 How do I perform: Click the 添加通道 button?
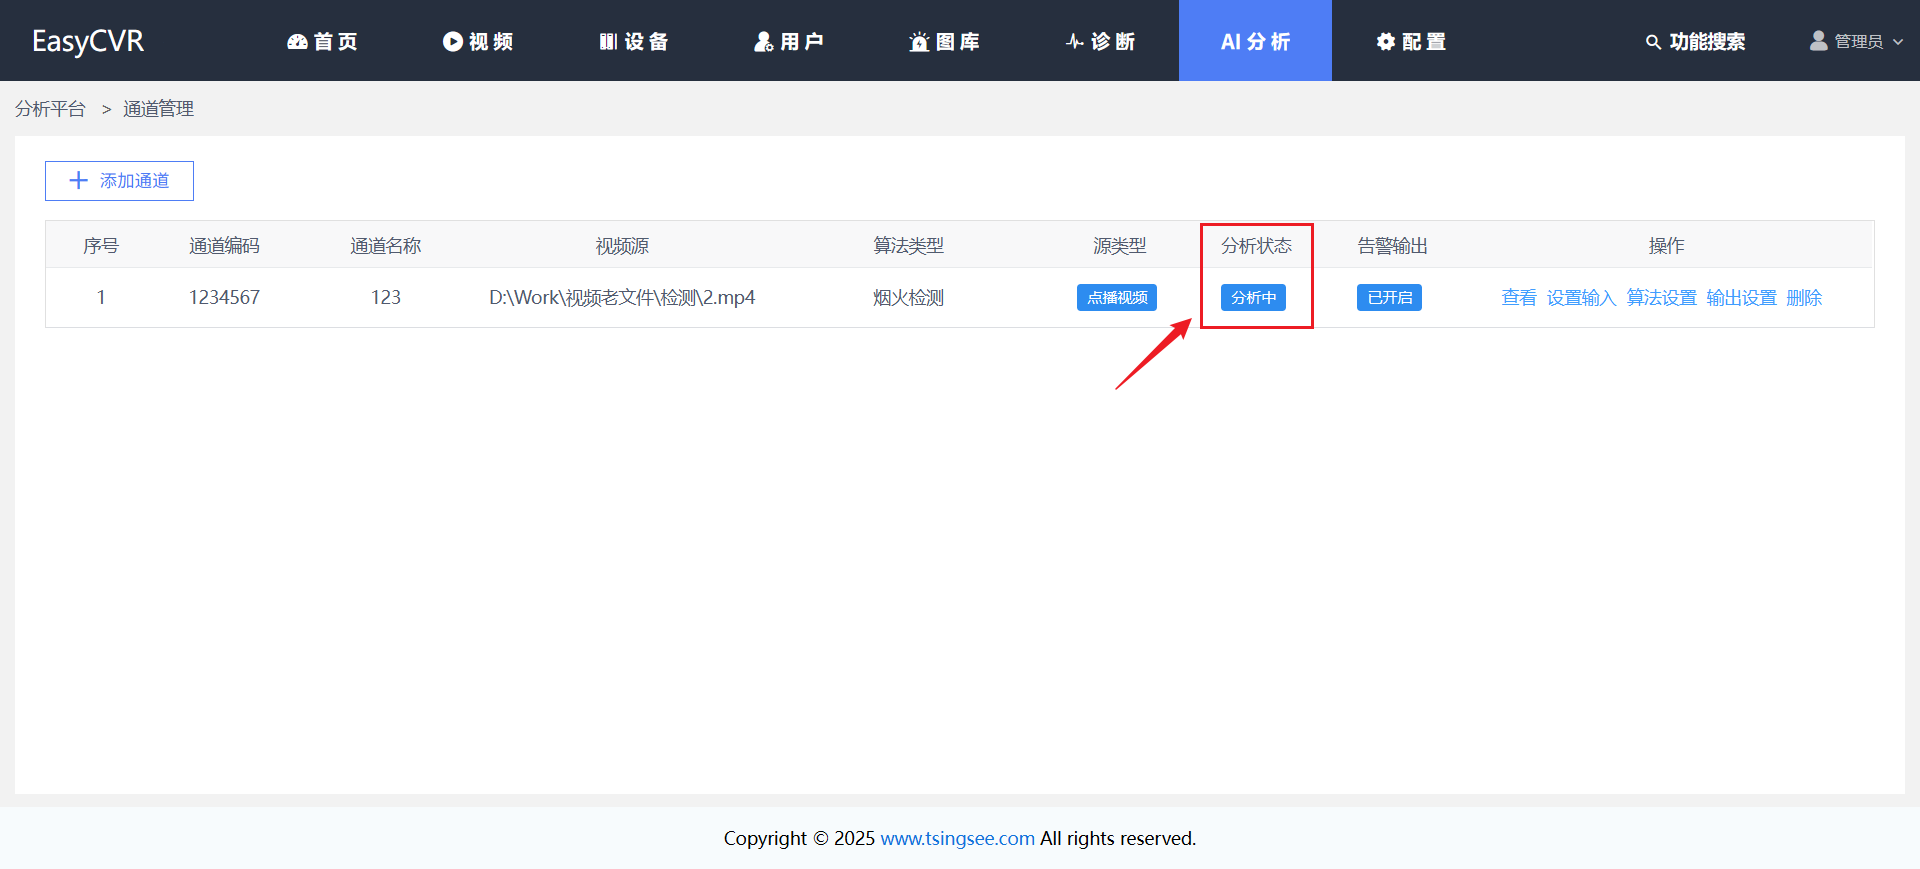(119, 181)
